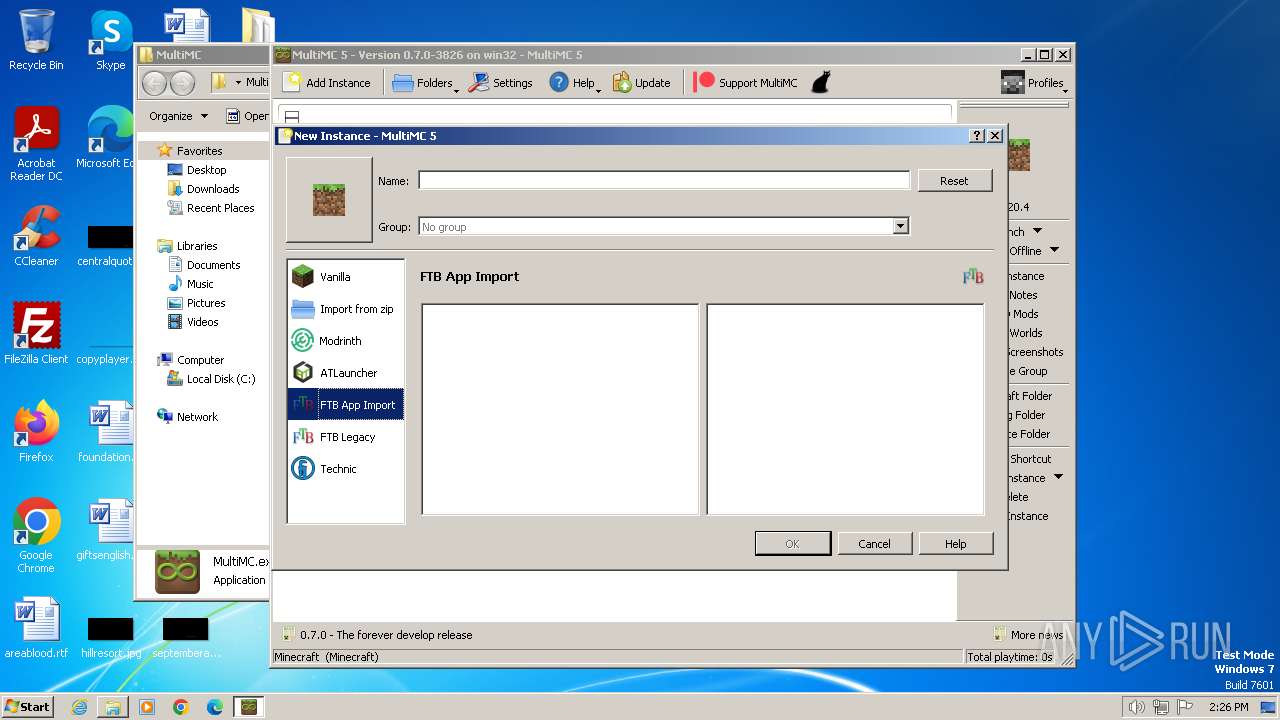
Task: Click the FTB logo beside FTB App Import
Action: 973,277
